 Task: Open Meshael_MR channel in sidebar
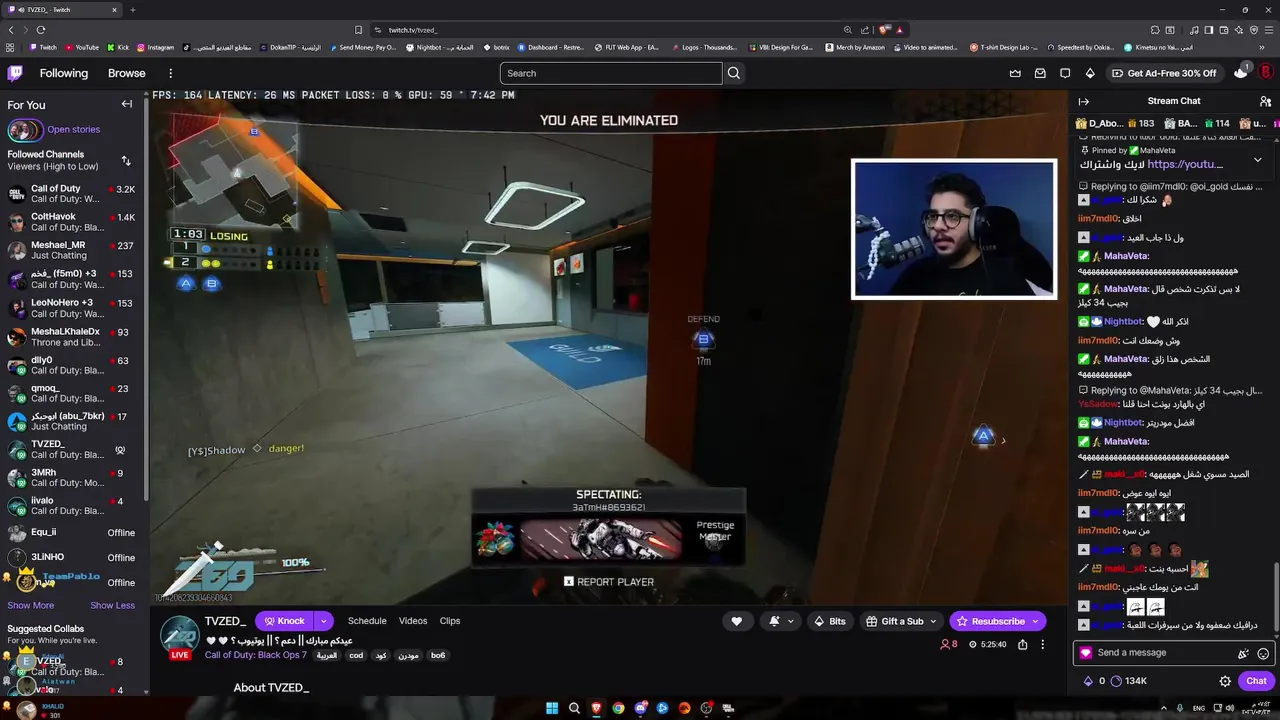click(x=75, y=250)
